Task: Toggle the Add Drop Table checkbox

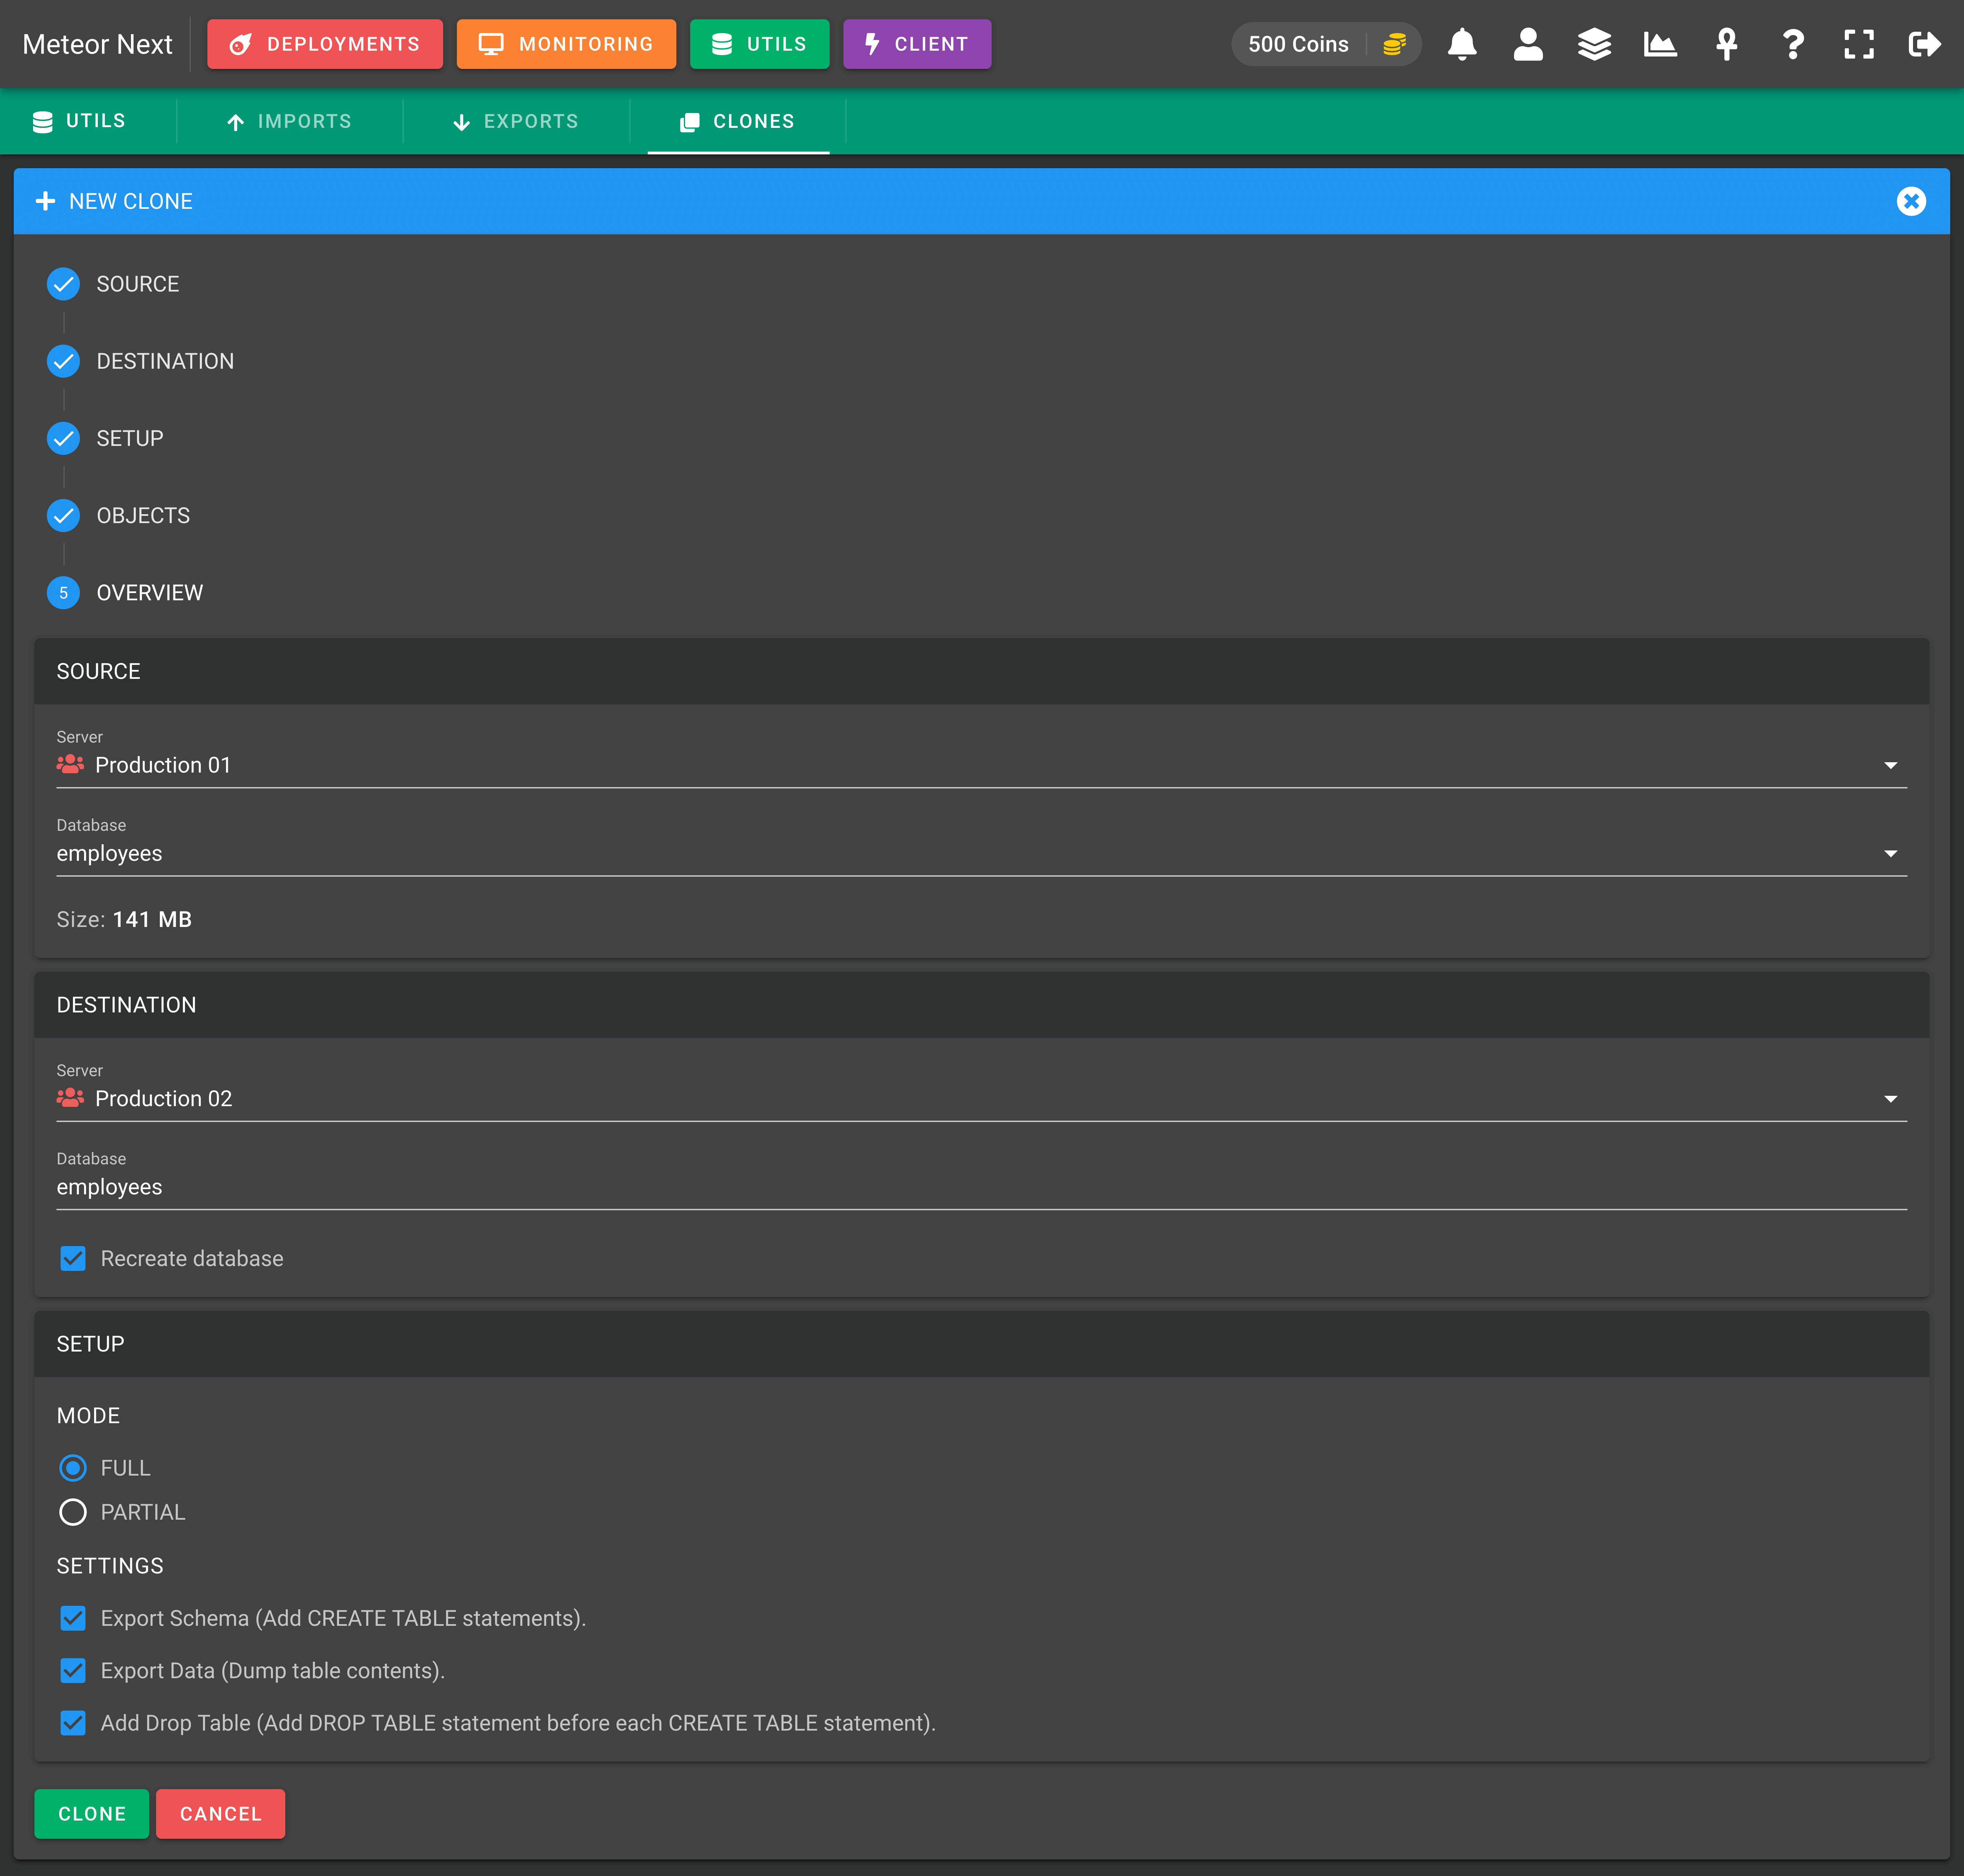Action: pyautogui.click(x=73, y=1723)
